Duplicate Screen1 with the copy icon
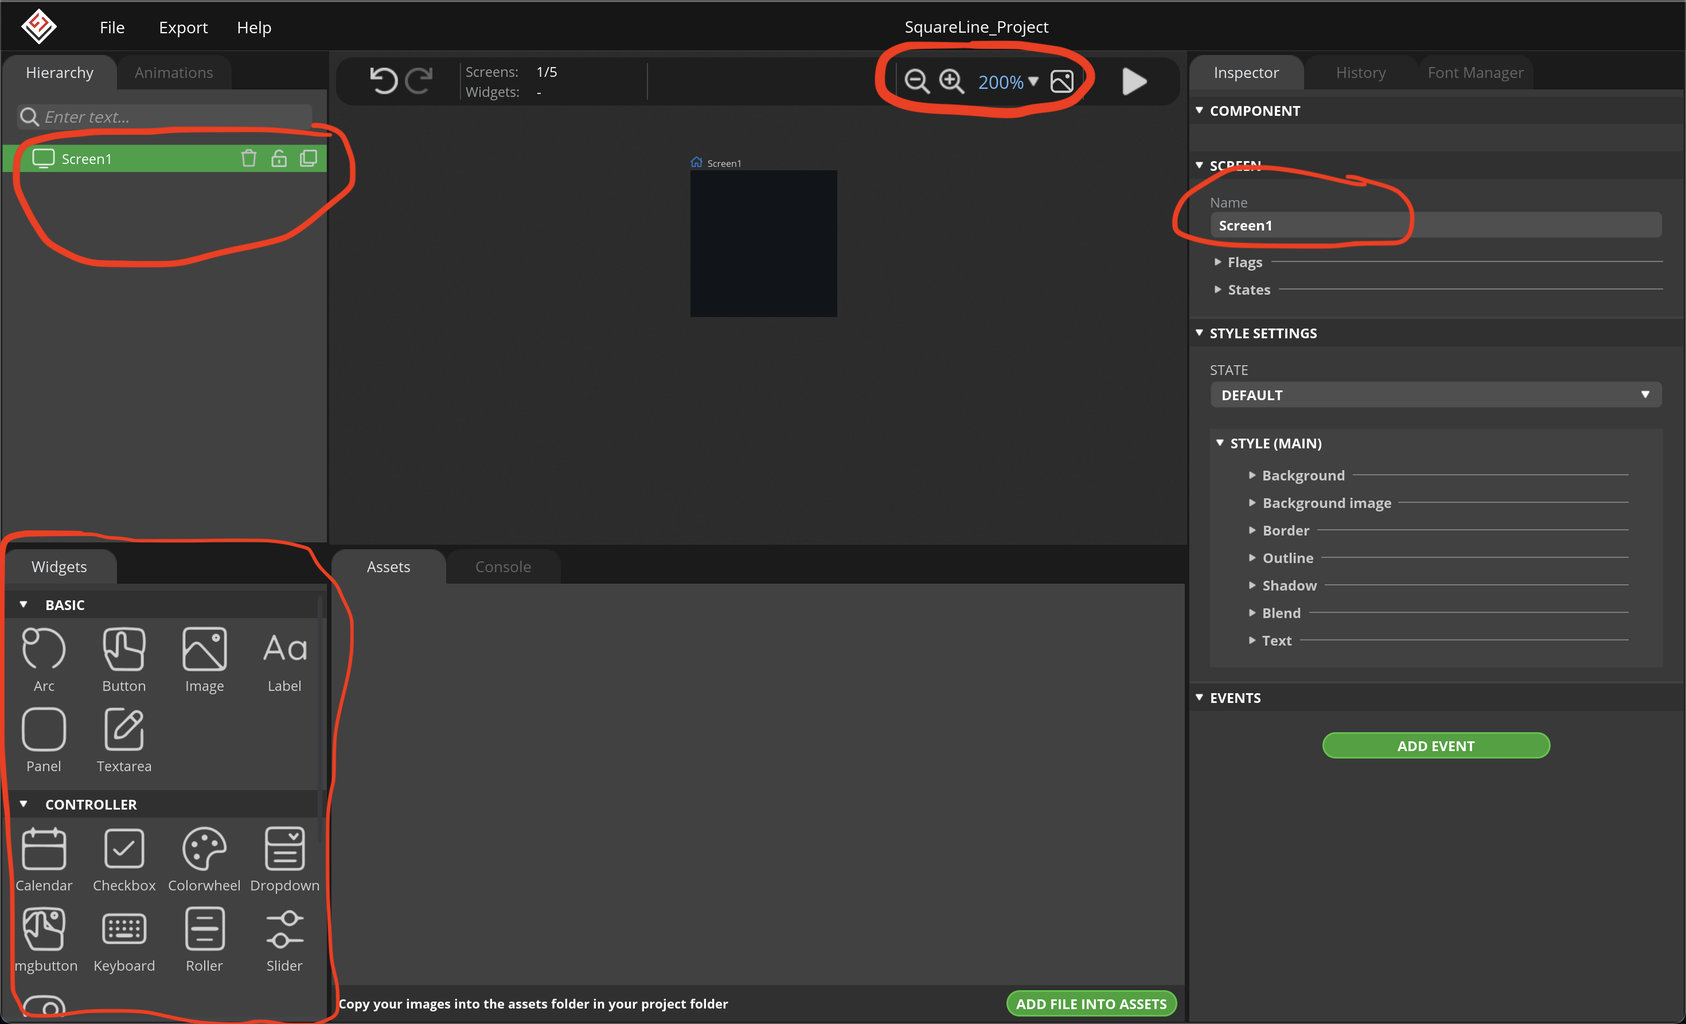 pyautogui.click(x=309, y=158)
